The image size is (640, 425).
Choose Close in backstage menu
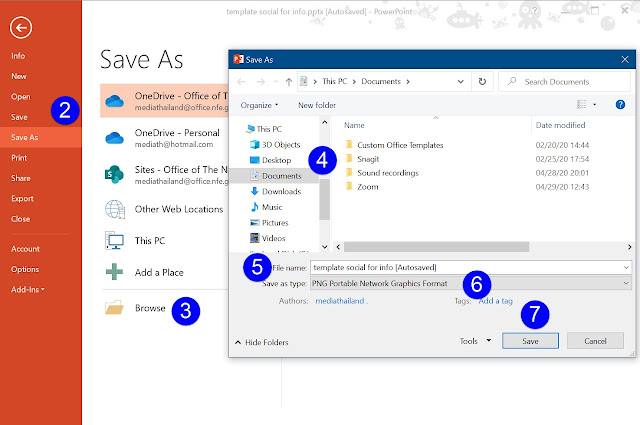point(20,219)
